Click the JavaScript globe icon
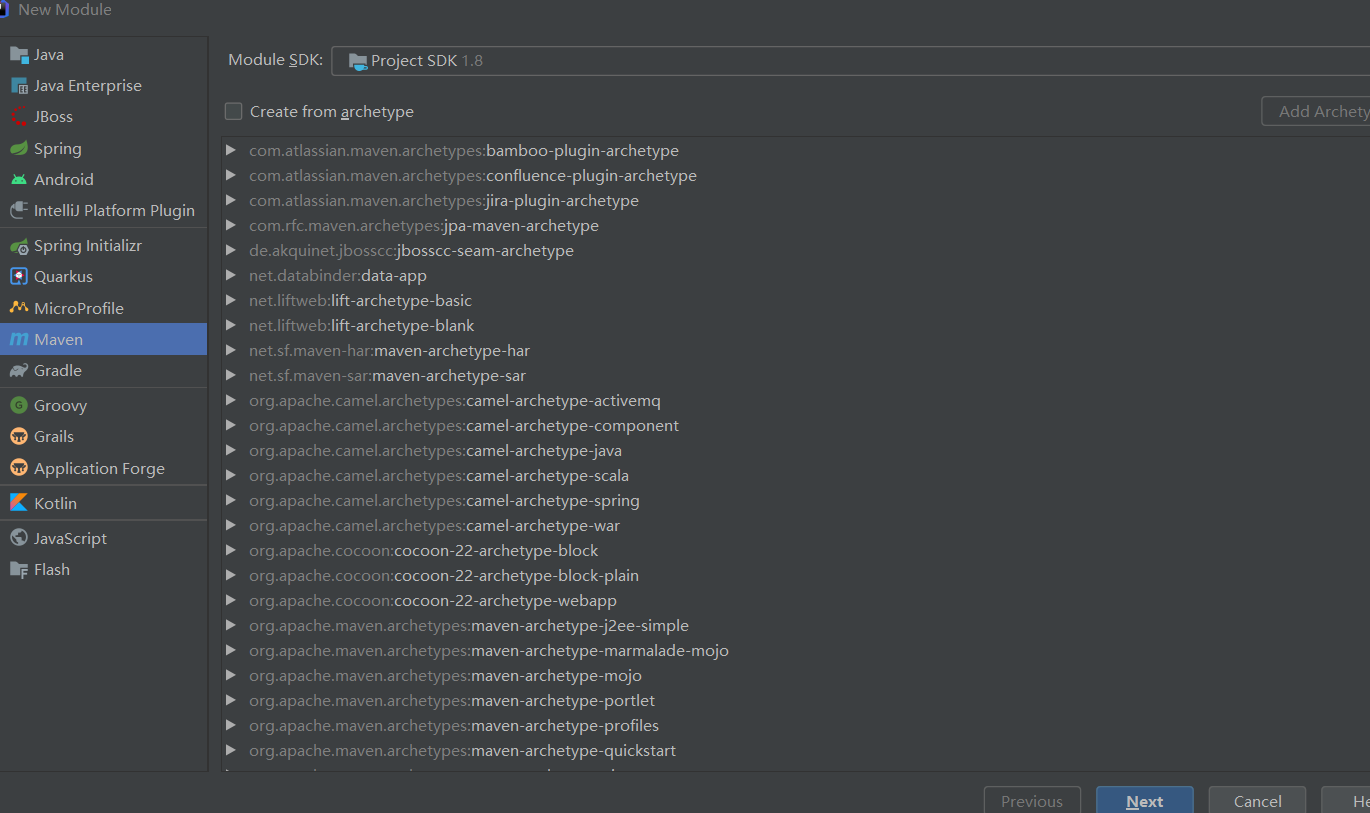The width and height of the screenshot is (1370, 813). [x=18, y=538]
